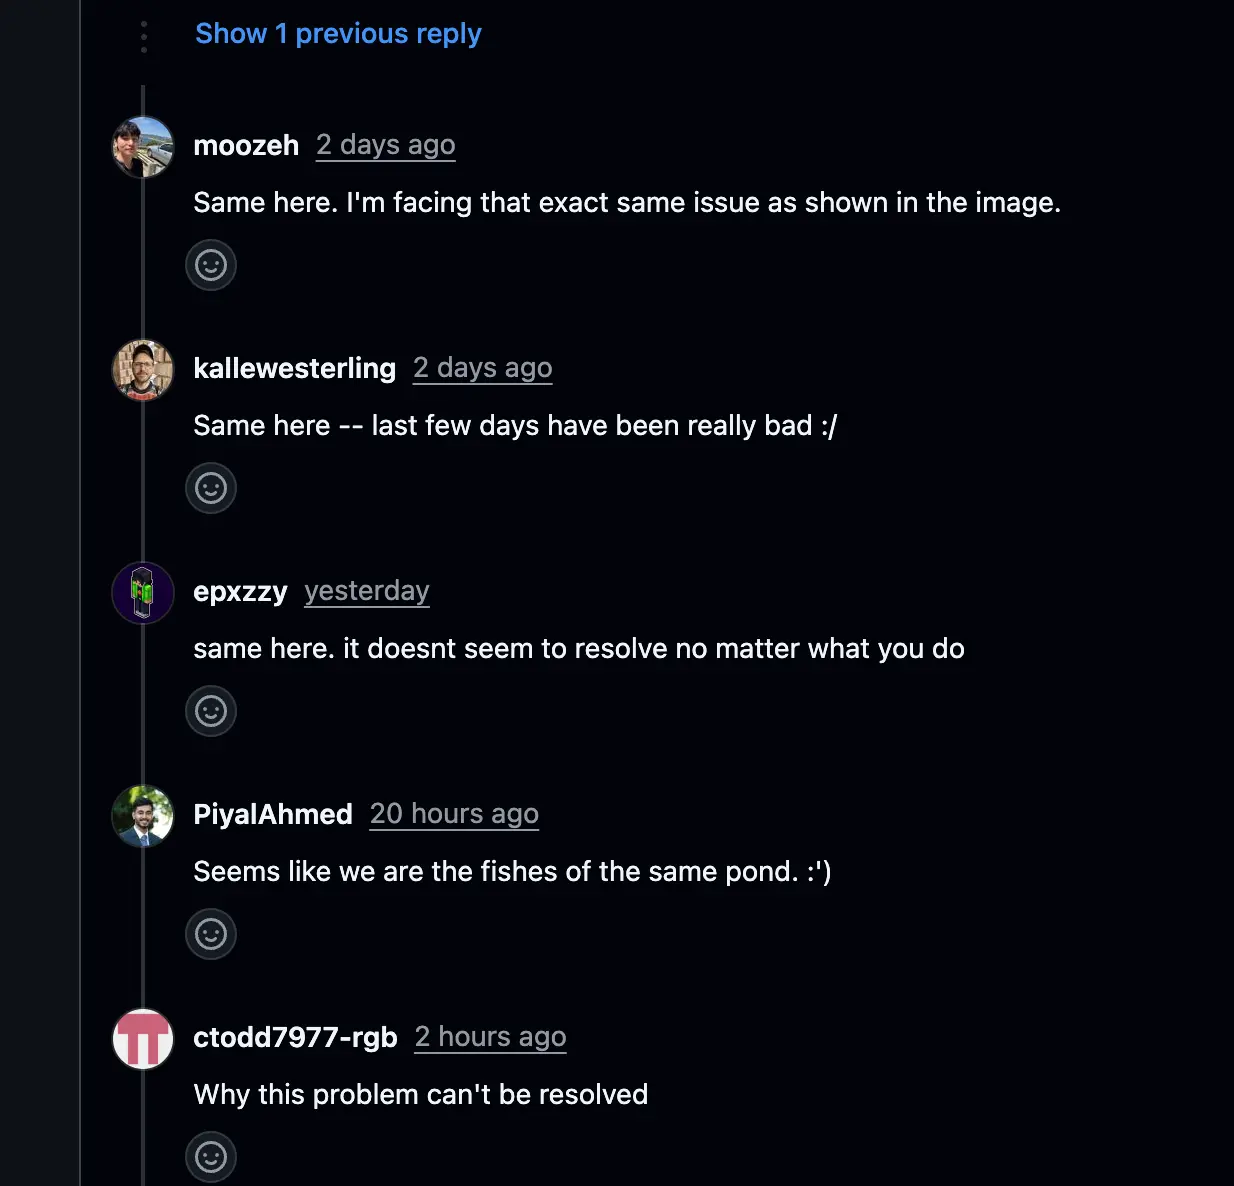Open moozeh's '2 days ago' timestamp

point(386,146)
